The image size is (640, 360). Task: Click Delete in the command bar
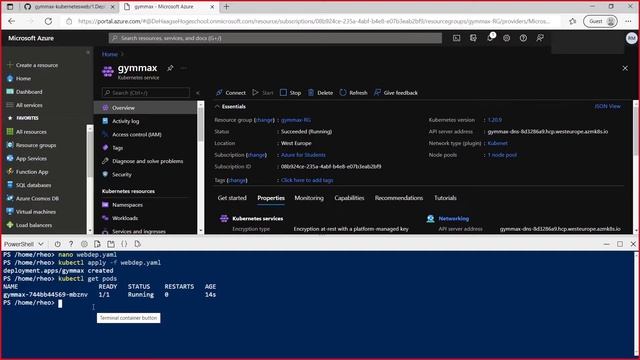(320, 93)
